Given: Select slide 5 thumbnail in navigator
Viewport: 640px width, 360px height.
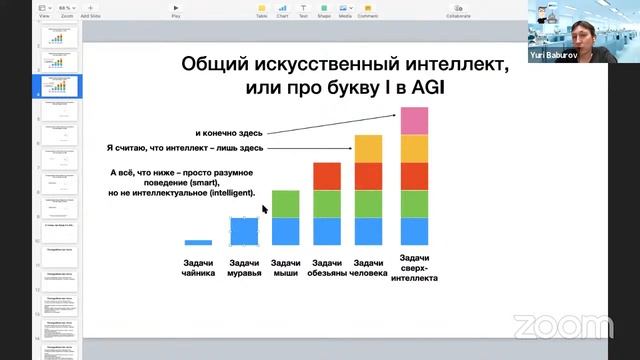Looking at the screenshot, I should [x=60, y=111].
